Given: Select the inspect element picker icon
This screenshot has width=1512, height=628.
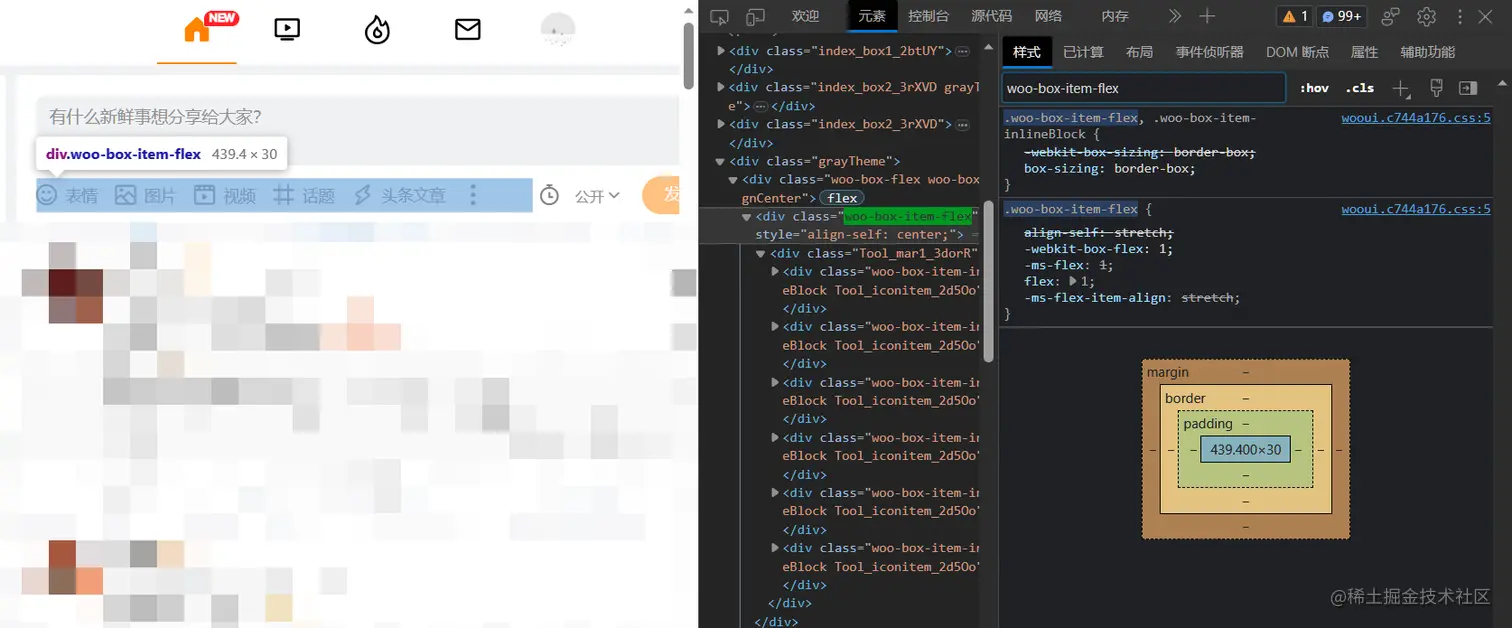Looking at the screenshot, I should [x=719, y=16].
